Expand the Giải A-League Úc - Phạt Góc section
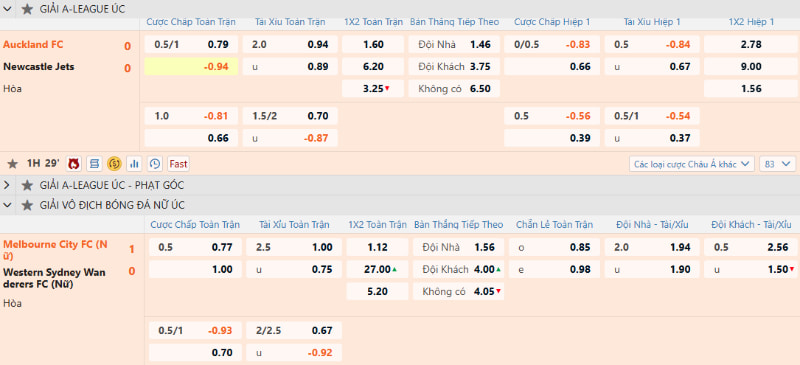 pos(7,185)
